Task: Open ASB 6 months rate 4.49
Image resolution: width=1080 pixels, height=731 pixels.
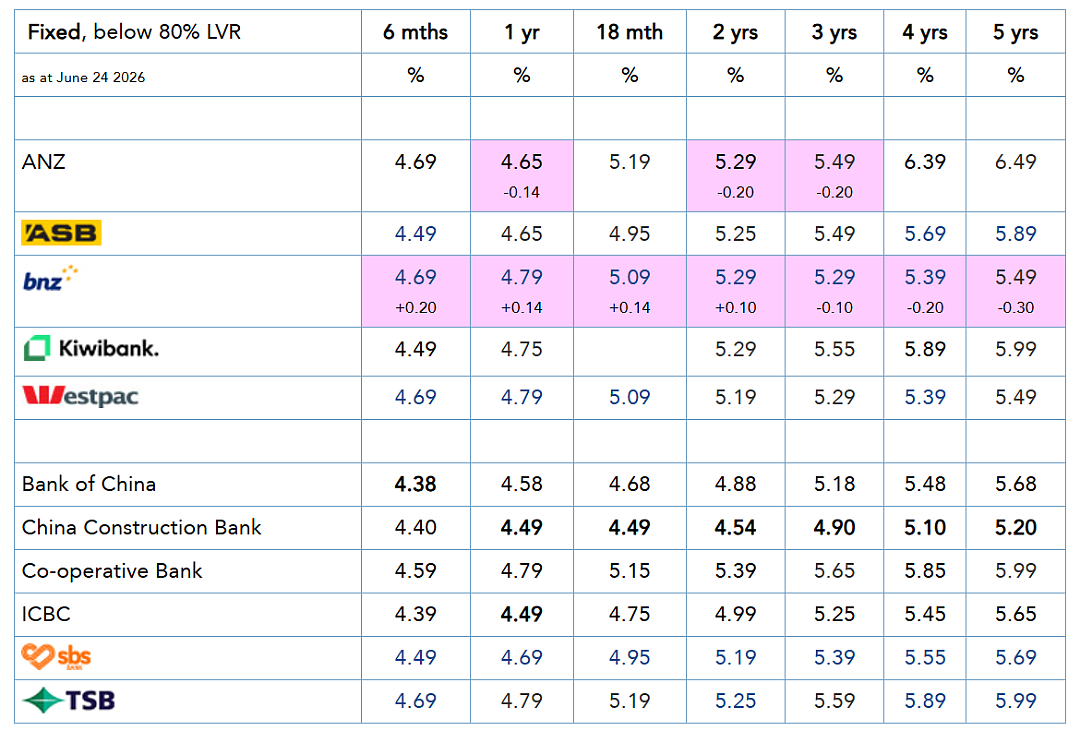Action: tap(415, 234)
